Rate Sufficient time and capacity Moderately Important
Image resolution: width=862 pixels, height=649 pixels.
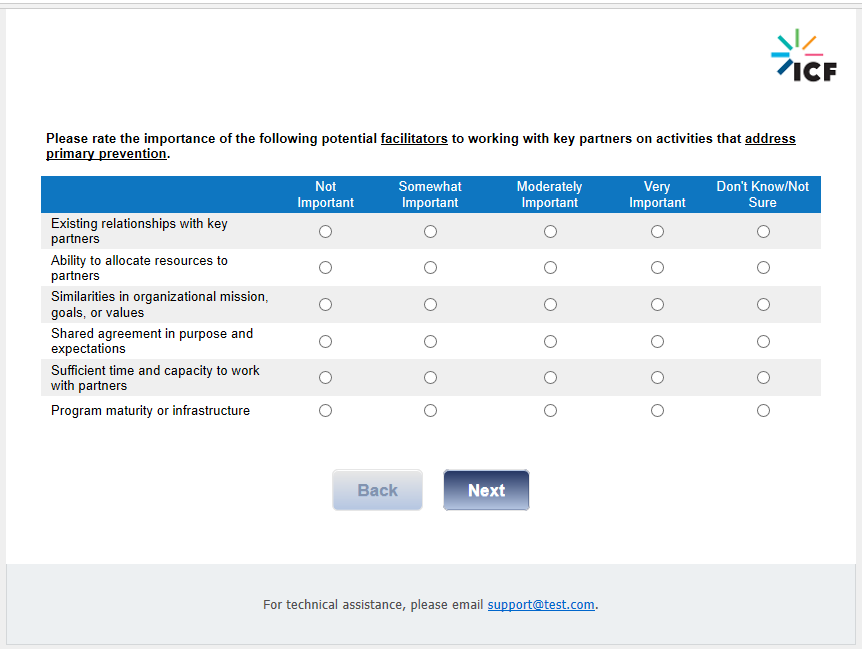(x=550, y=378)
